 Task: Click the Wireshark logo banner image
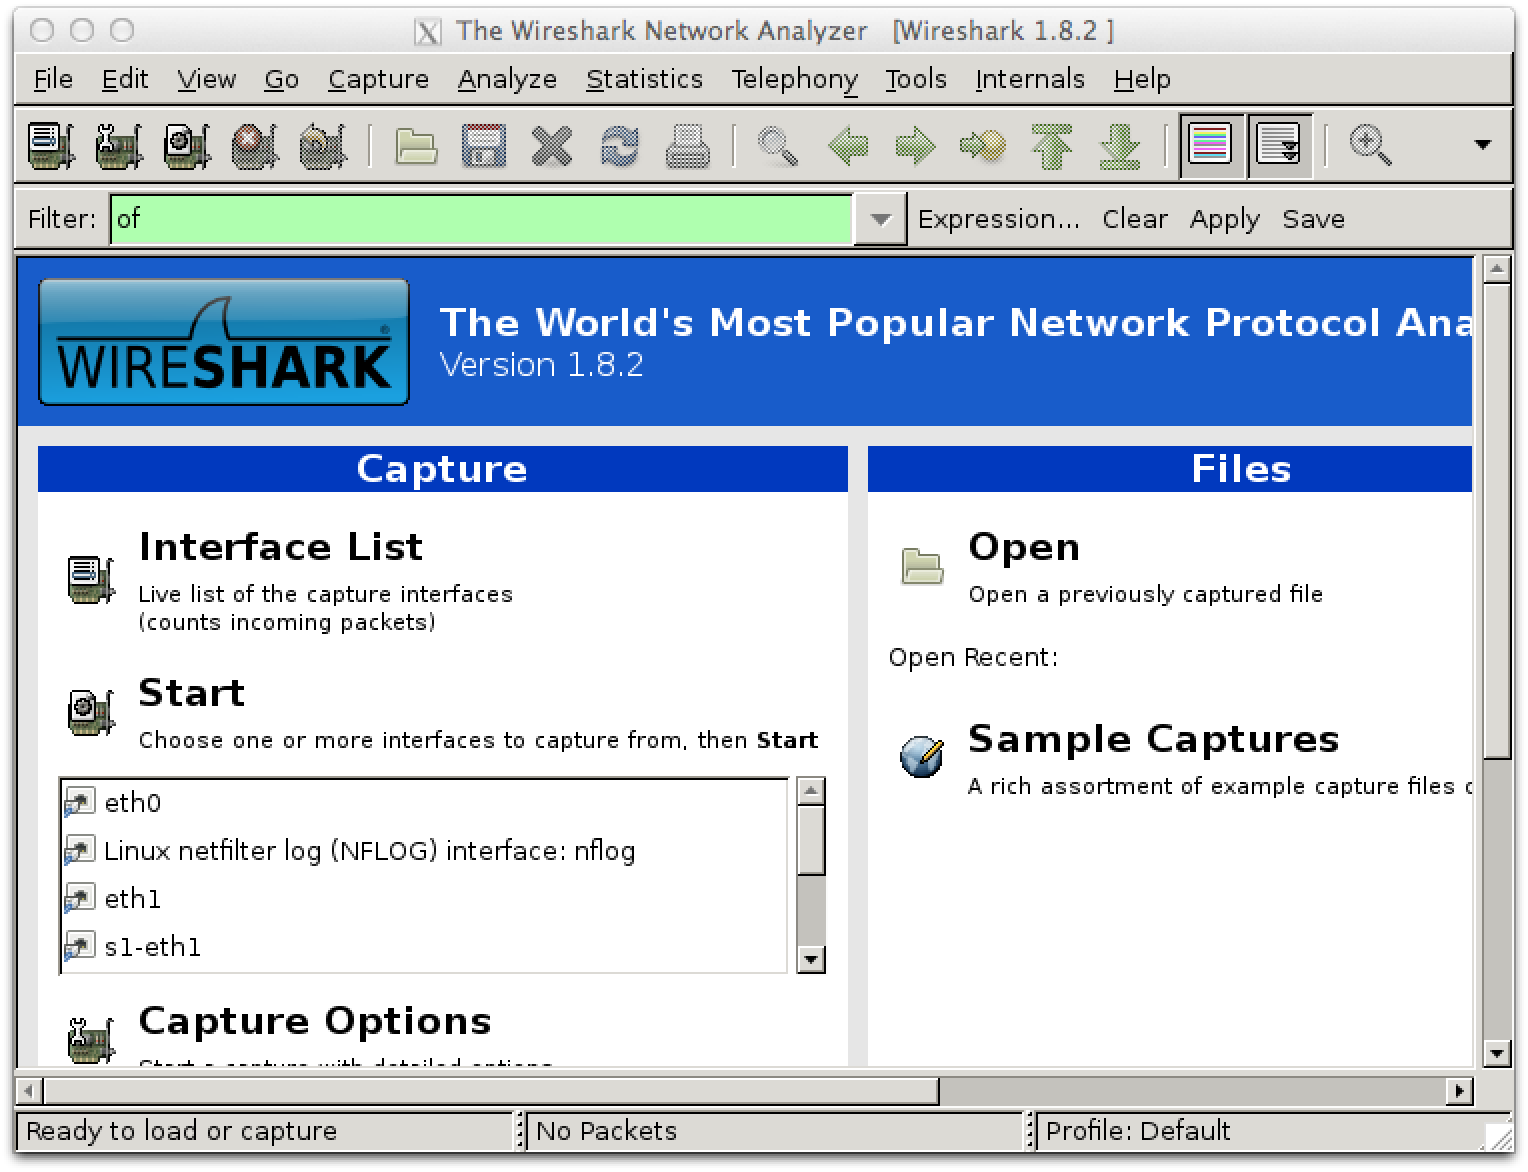(x=224, y=342)
